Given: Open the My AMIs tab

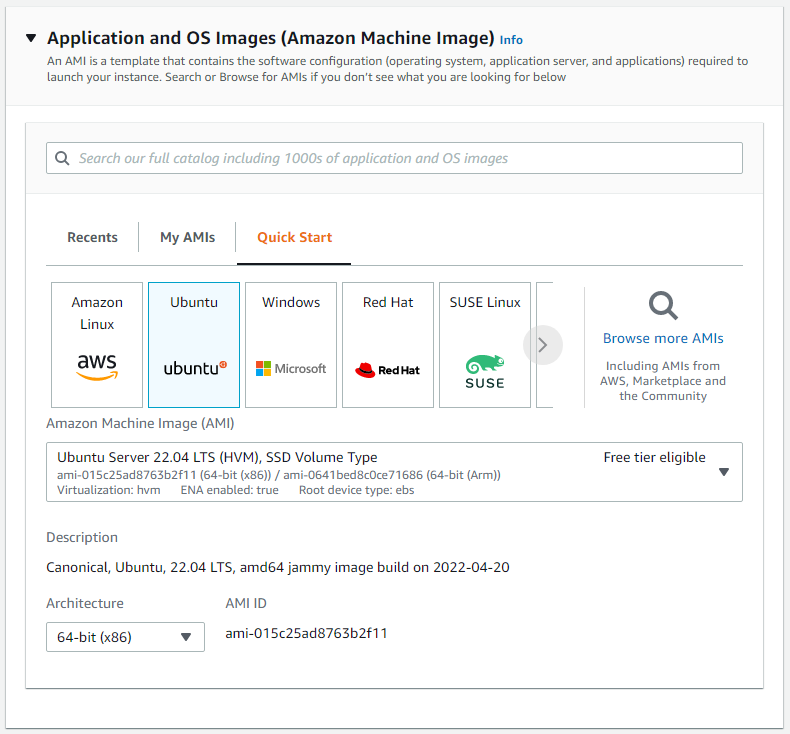Looking at the screenshot, I should (186, 237).
